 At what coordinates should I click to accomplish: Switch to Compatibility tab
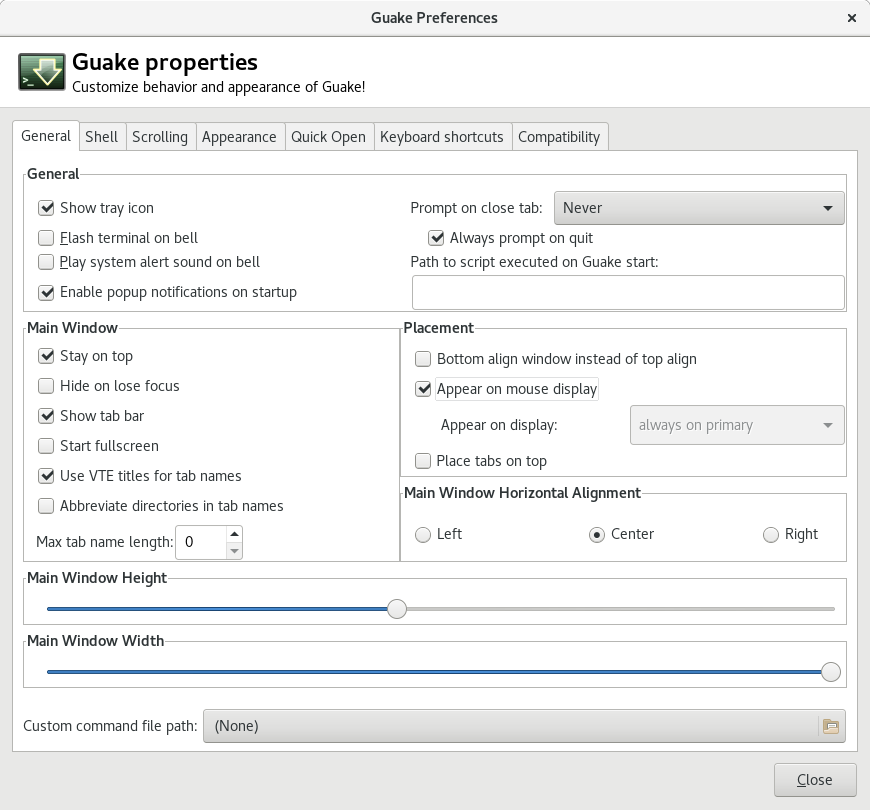(559, 137)
